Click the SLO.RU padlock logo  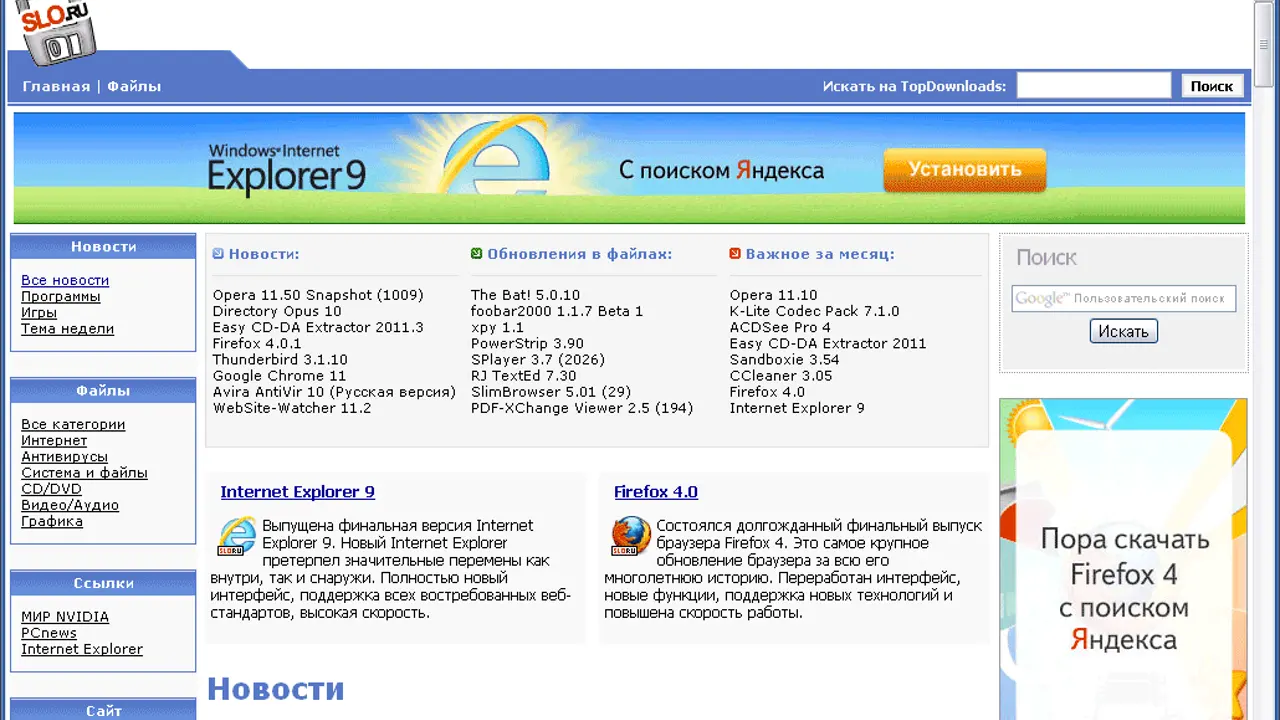pyautogui.click(x=58, y=28)
